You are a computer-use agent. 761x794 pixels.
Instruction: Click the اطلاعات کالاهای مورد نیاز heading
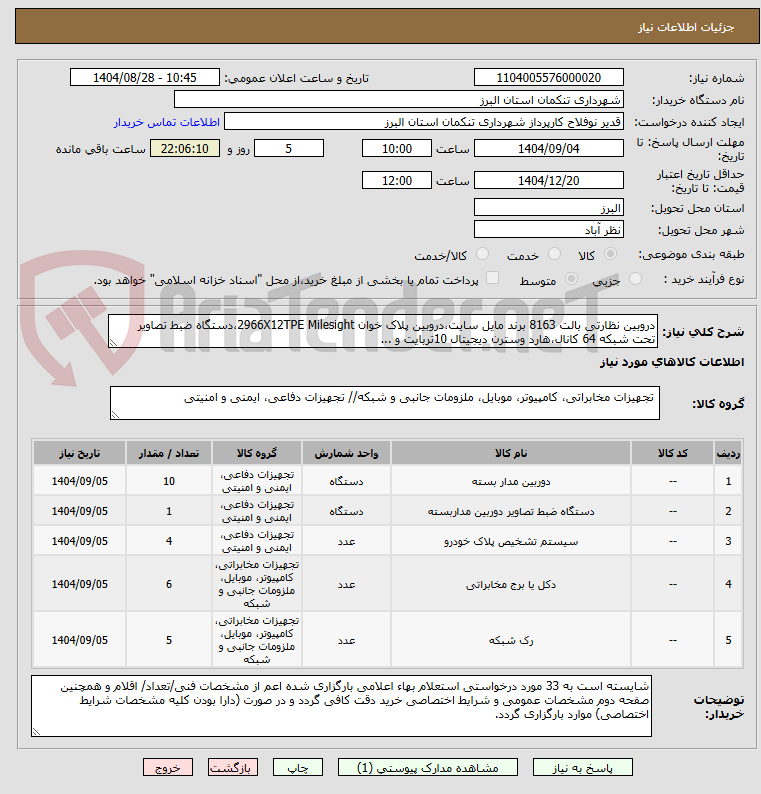(672, 362)
